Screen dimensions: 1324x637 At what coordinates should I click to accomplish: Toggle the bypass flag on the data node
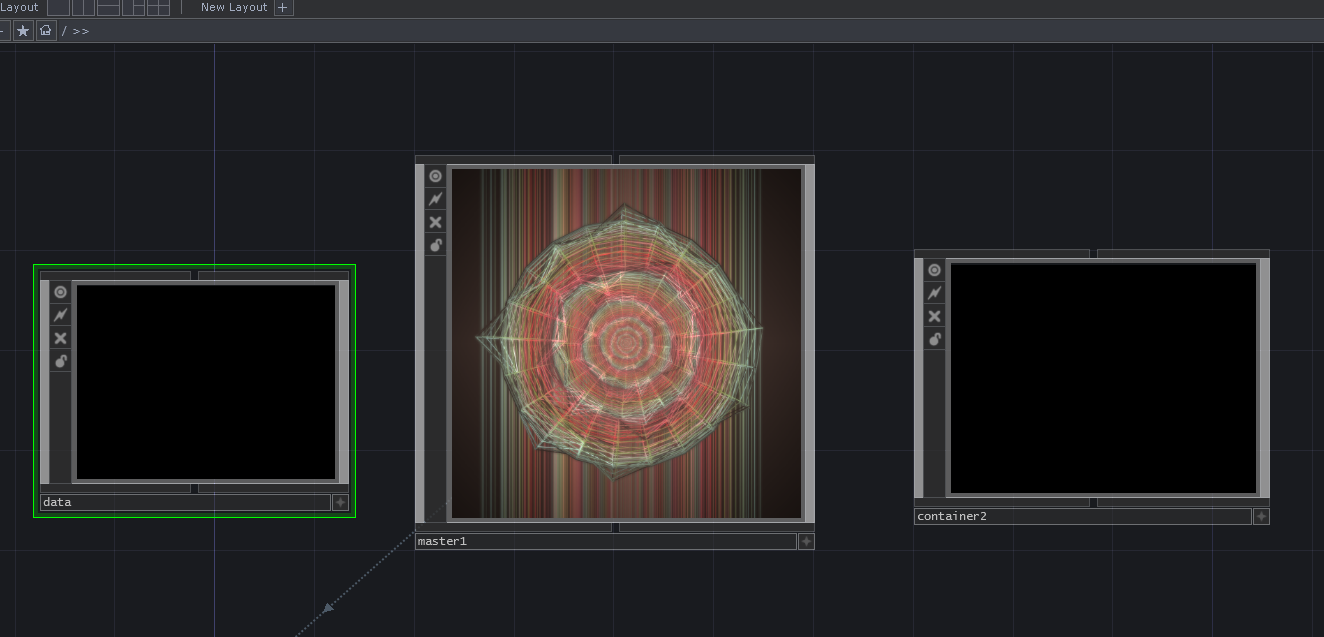pos(60,337)
